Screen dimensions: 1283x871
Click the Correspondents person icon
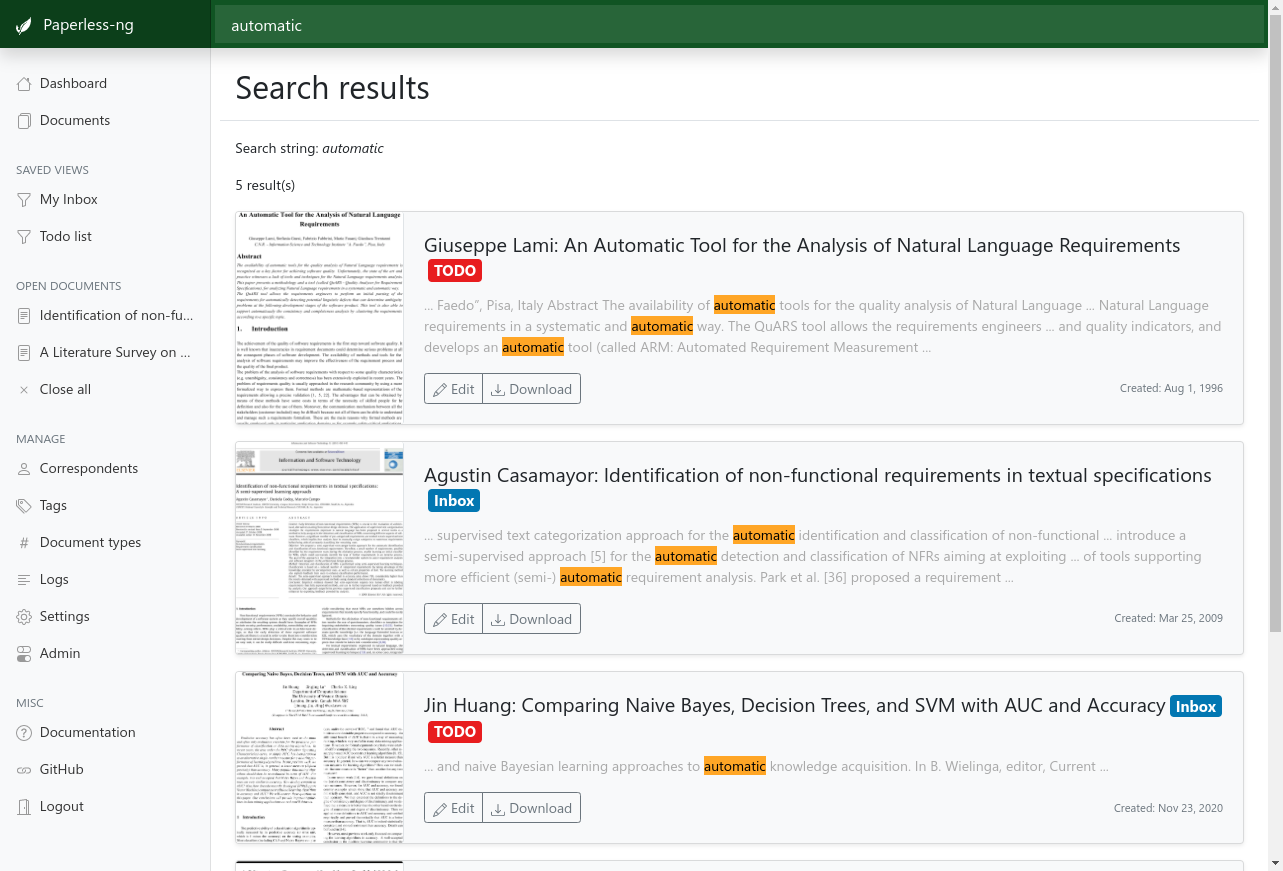pos(24,469)
